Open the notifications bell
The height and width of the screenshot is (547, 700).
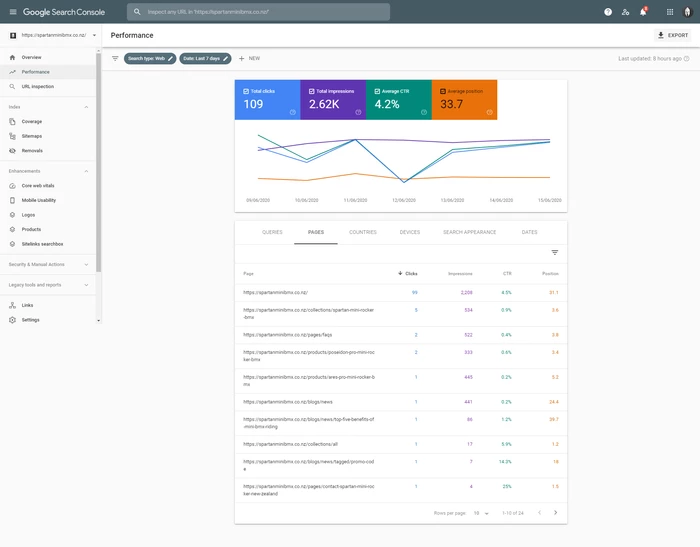point(643,12)
